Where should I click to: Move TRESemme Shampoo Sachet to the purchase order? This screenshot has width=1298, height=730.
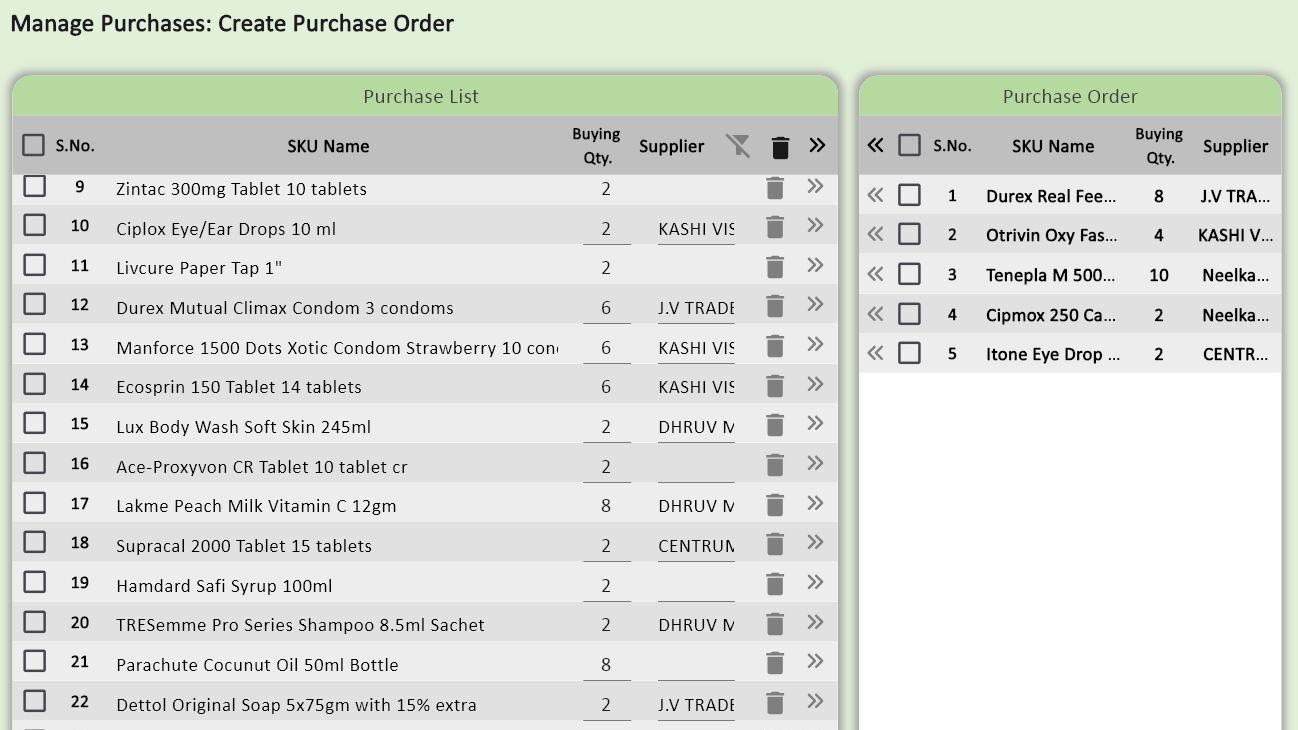click(815, 622)
